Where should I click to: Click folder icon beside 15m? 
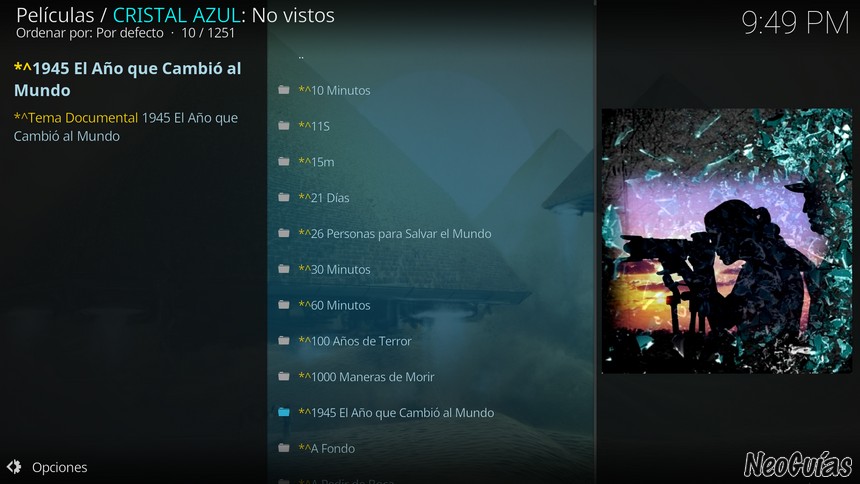pos(284,161)
